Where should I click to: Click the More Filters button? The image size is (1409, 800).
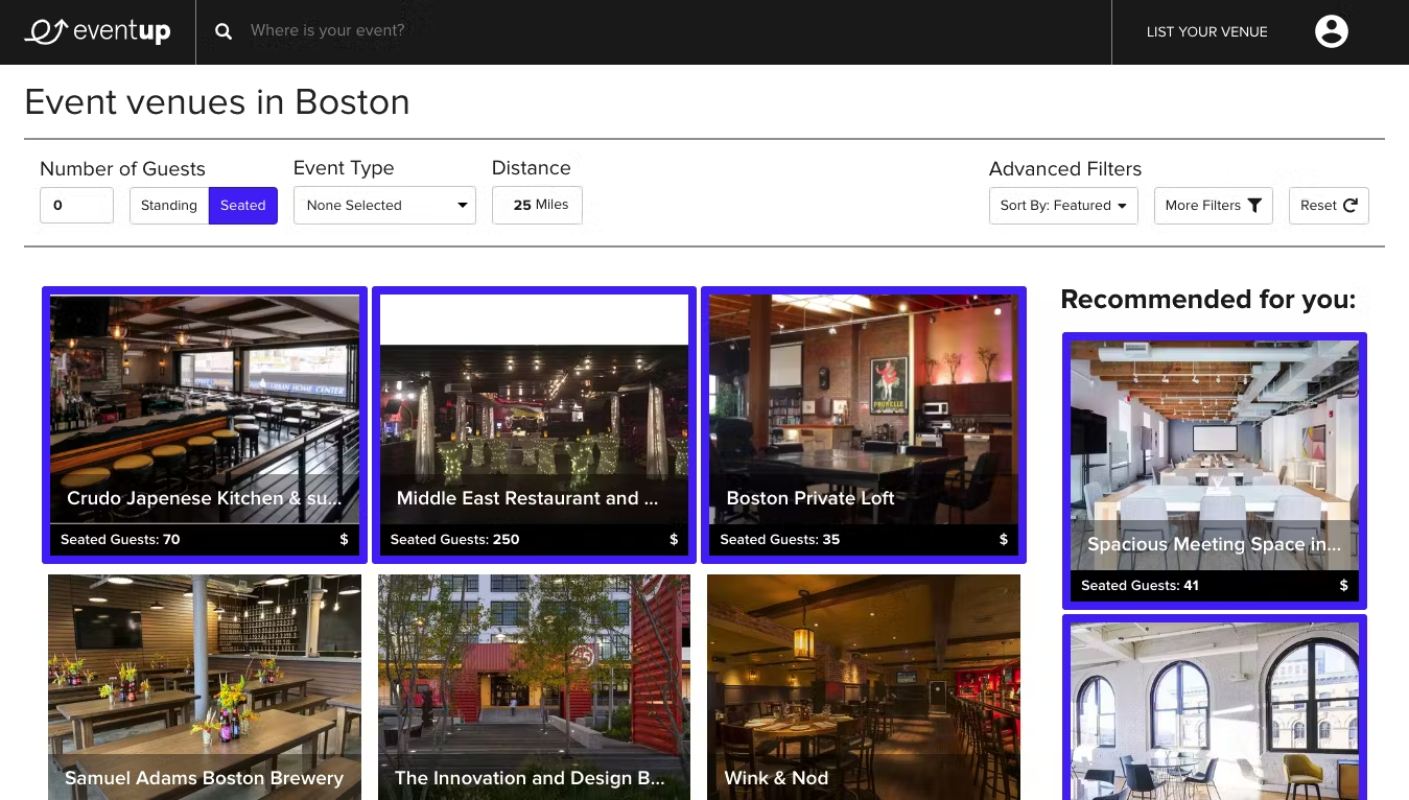pos(1213,205)
